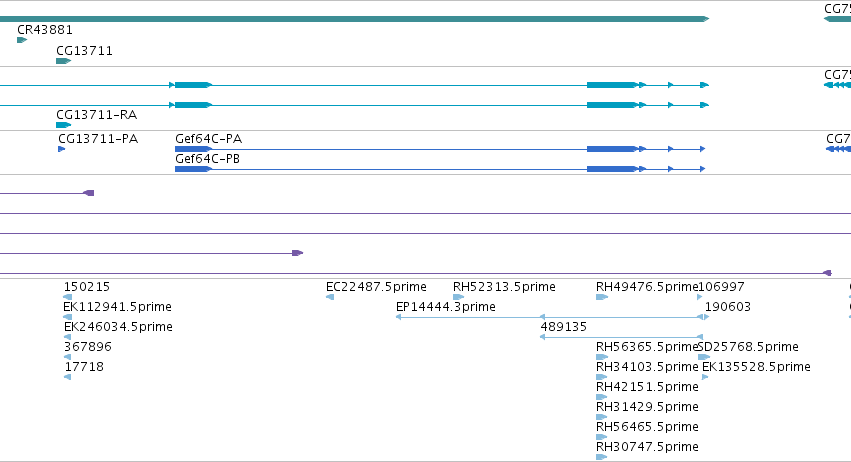Click the long teal gene bar at top
This screenshot has height=462, width=851.
tap(354, 19)
